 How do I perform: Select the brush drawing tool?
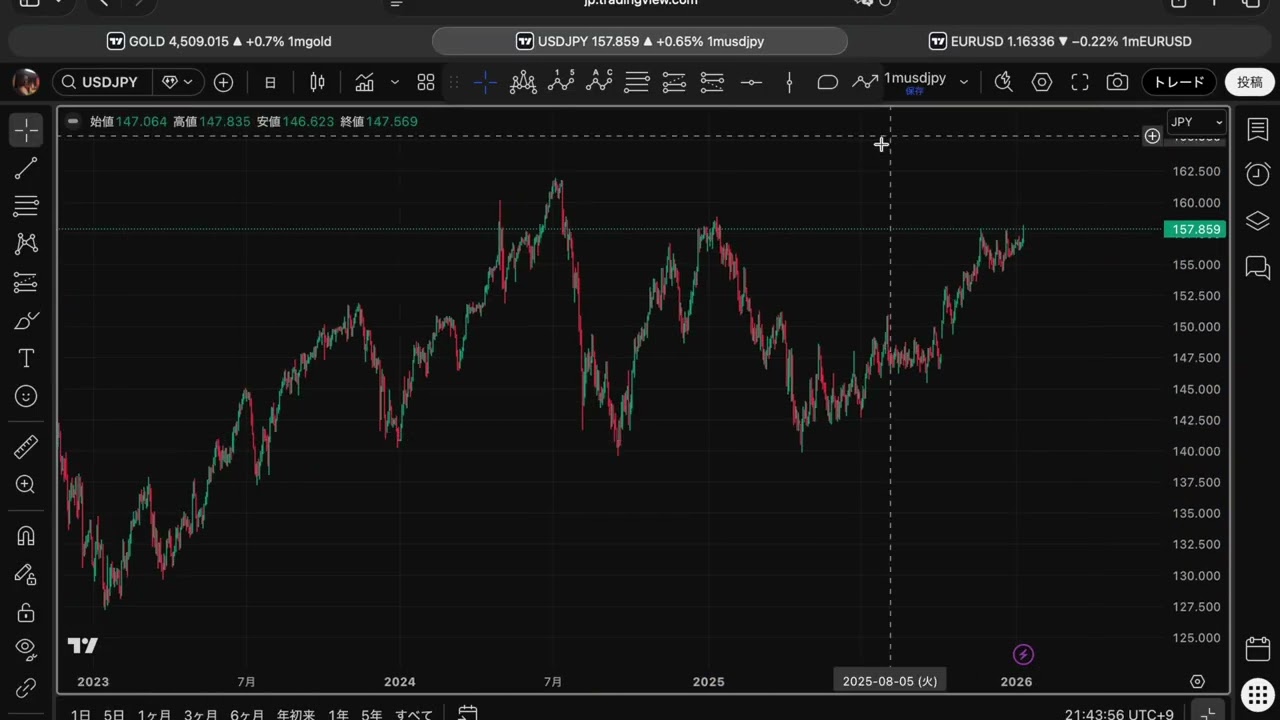coord(26,321)
